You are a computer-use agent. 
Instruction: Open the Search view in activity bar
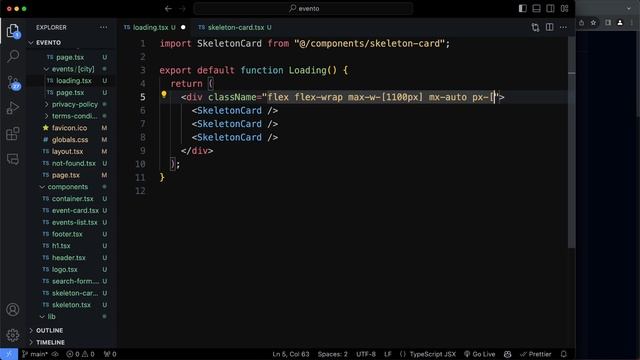[x=13, y=56]
